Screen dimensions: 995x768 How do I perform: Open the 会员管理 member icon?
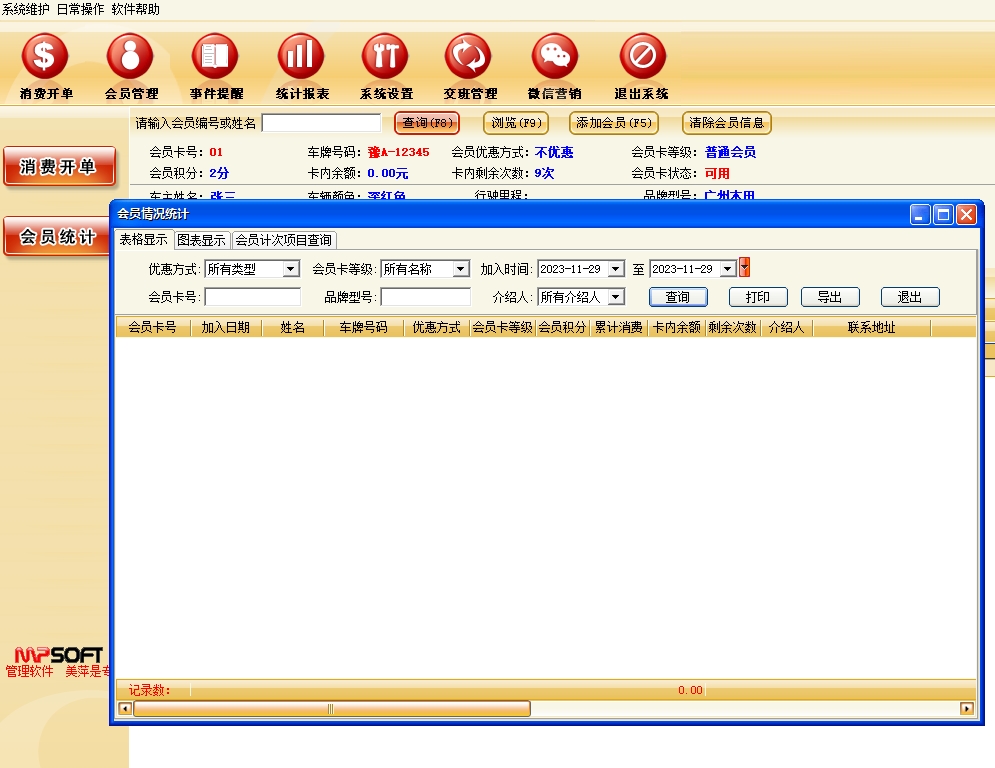[x=131, y=57]
